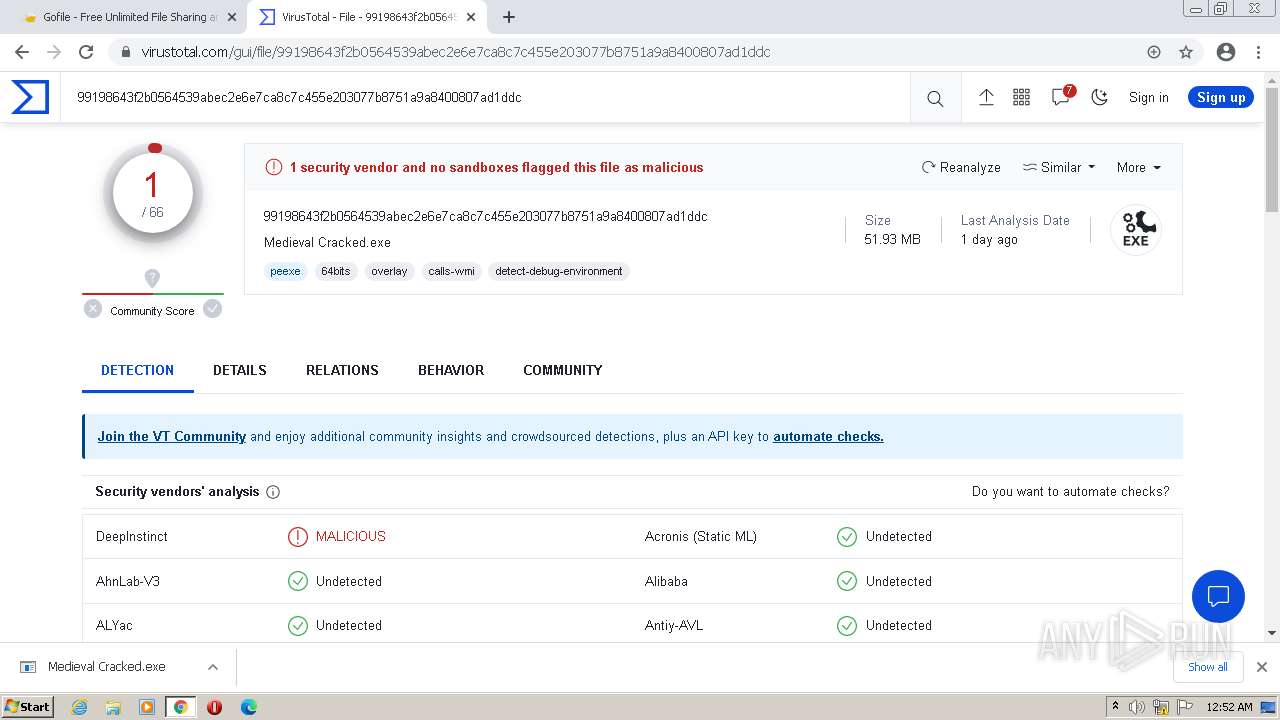
Task: Open the Windows Start menu
Action: click(x=28, y=706)
